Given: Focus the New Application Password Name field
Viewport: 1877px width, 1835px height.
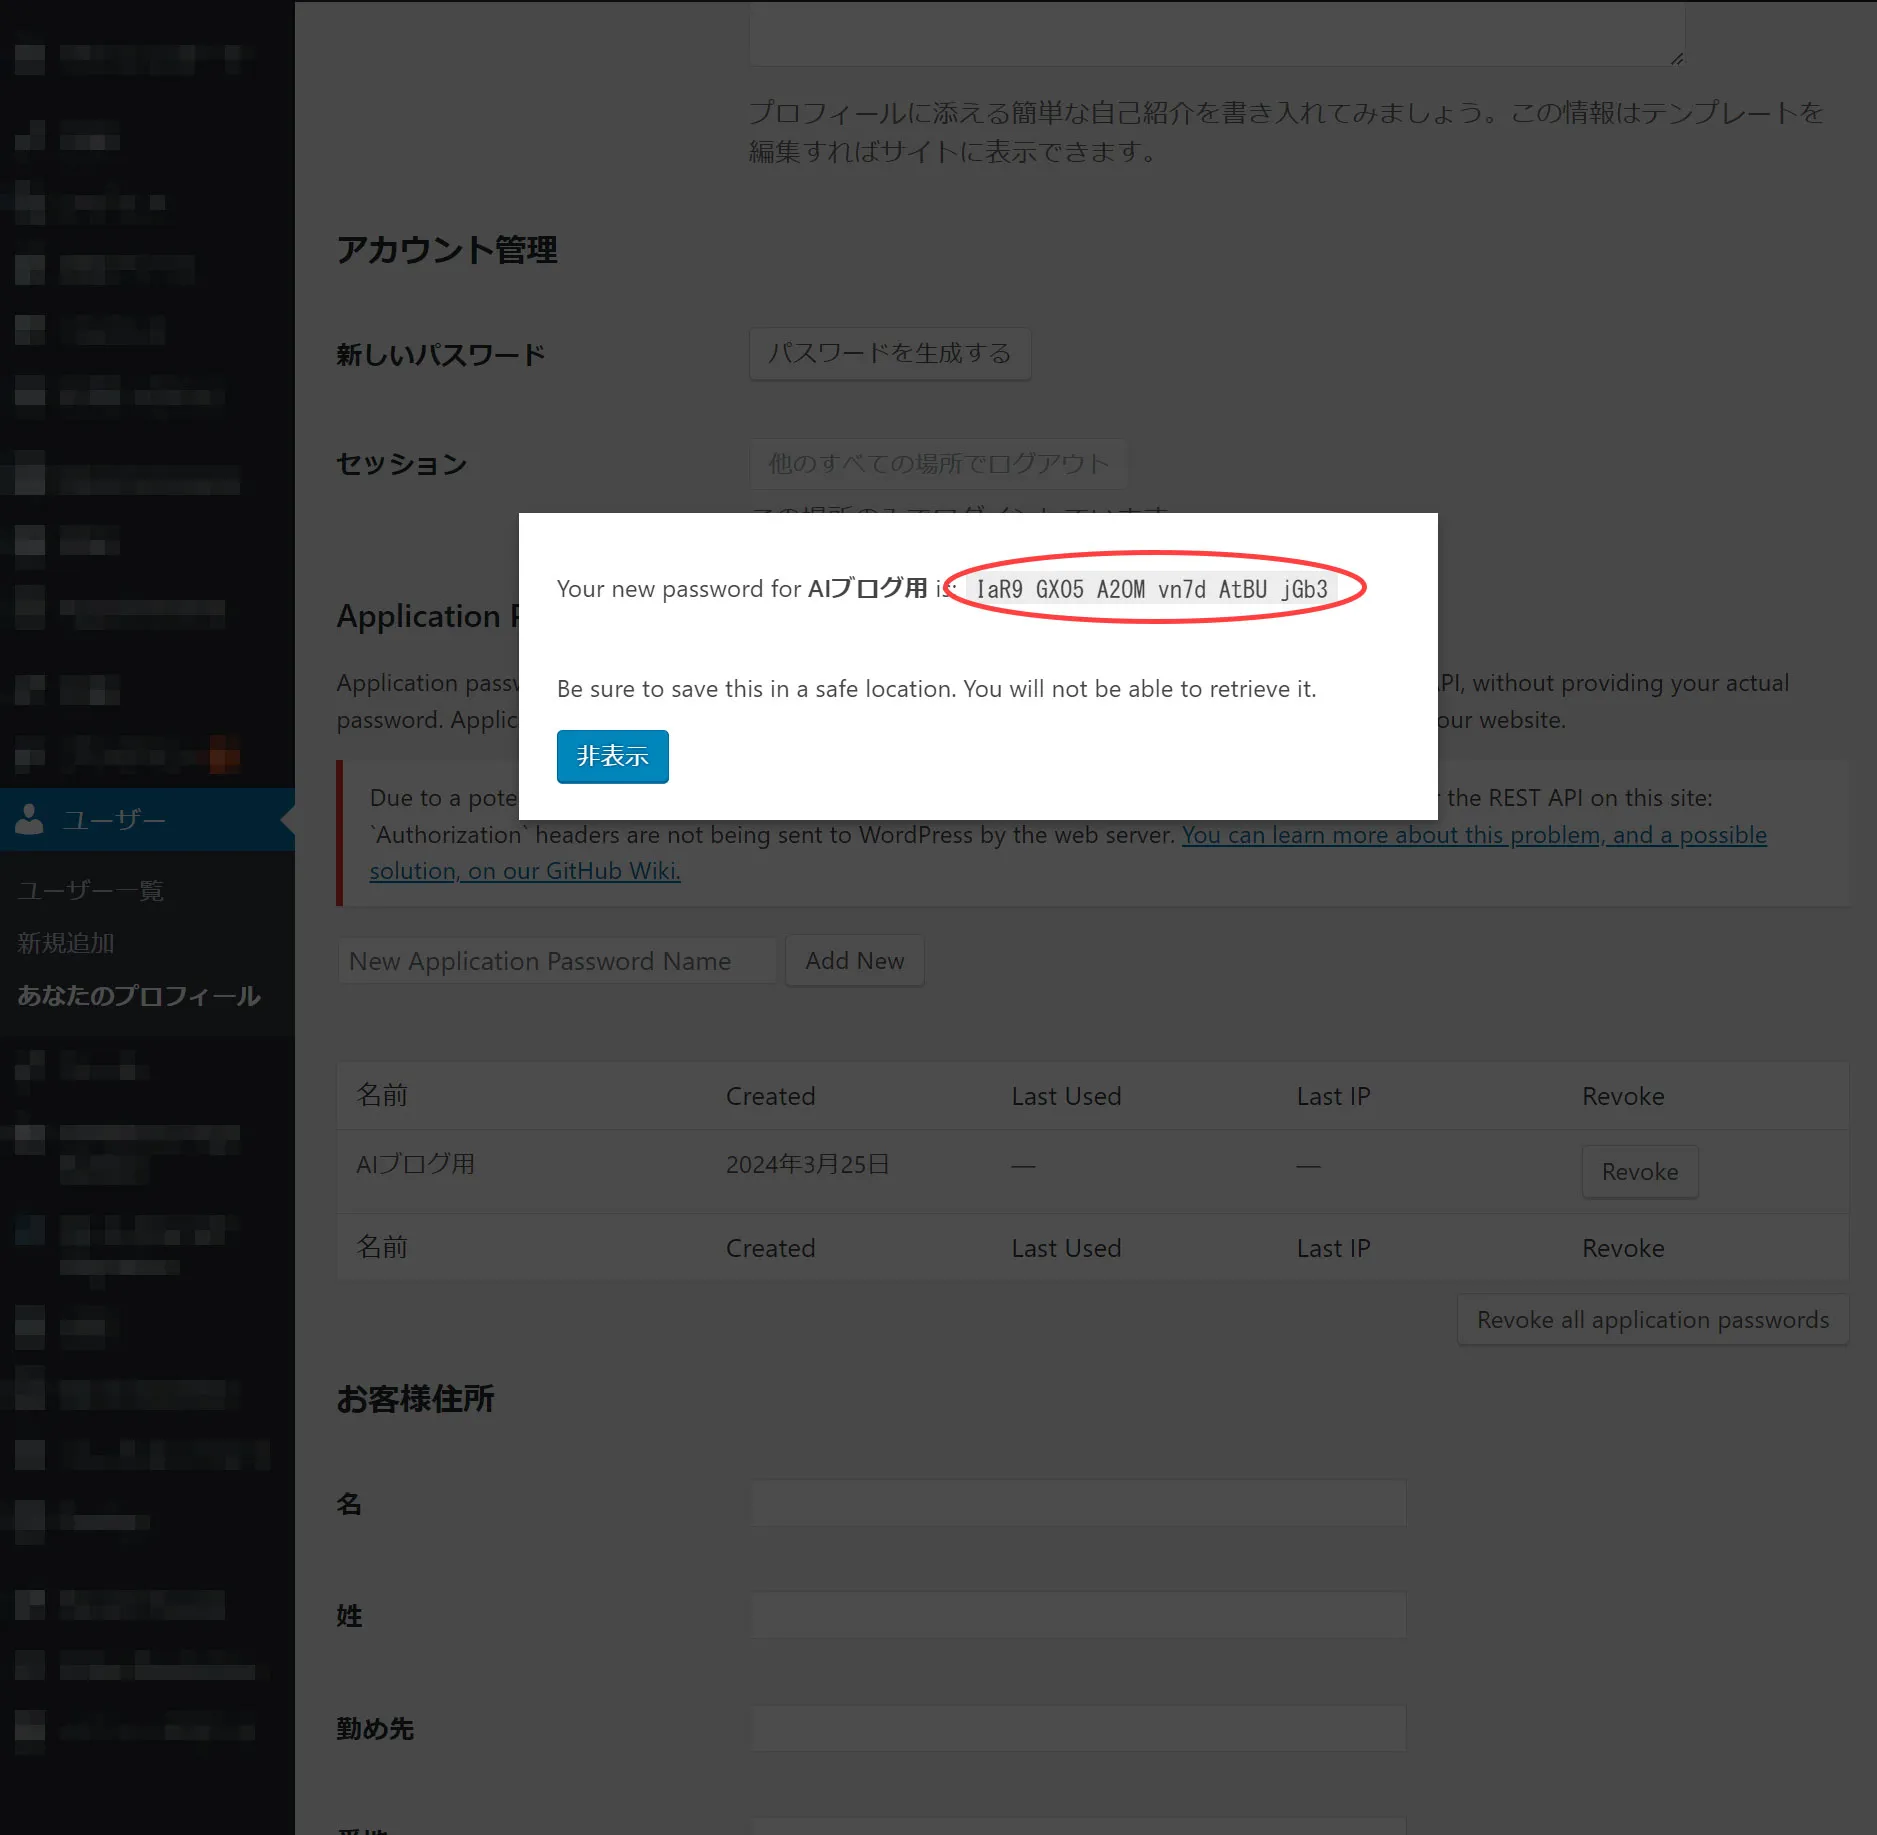Looking at the screenshot, I should pos(556,961).
